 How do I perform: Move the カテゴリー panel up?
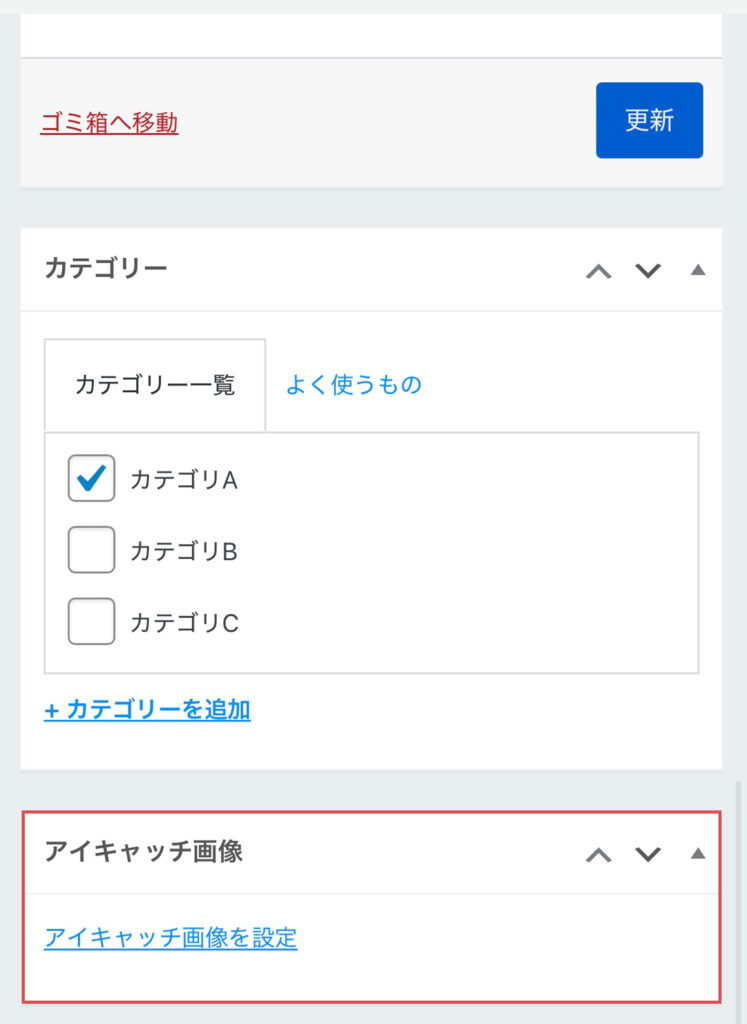[x=598, y=271]
